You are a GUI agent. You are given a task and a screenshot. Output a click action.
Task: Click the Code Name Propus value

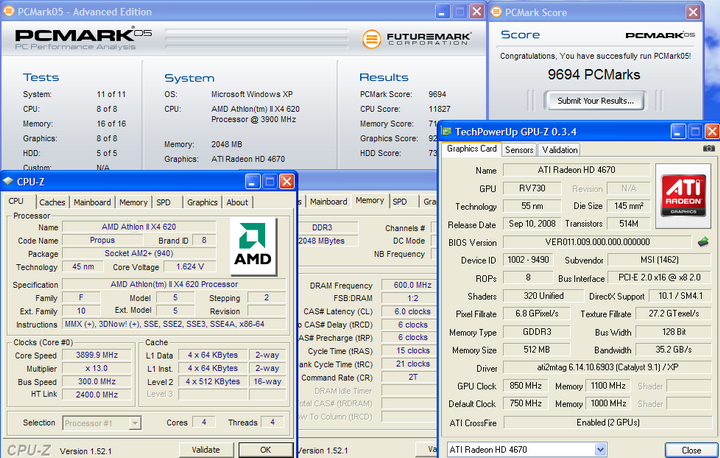102,240
